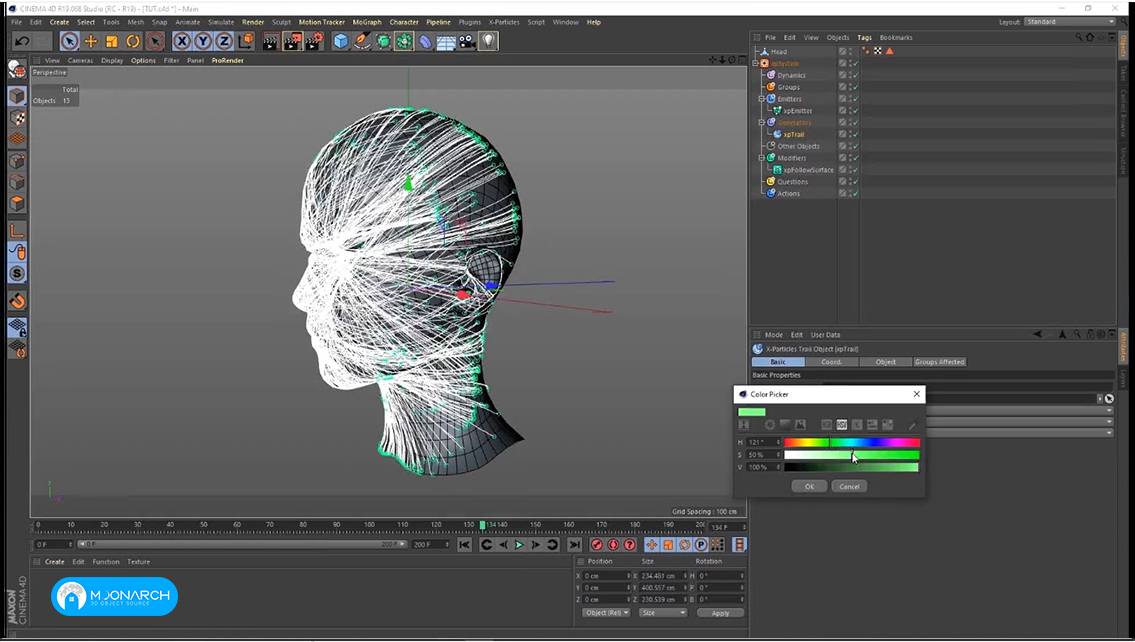Select the spline Pen tool
The width and height of the screenshot is (1135, 642).
(x=361, y=41)
